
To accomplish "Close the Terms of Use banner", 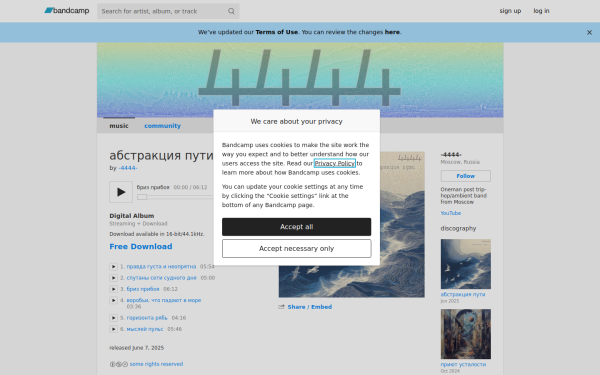I will [589, 33].
